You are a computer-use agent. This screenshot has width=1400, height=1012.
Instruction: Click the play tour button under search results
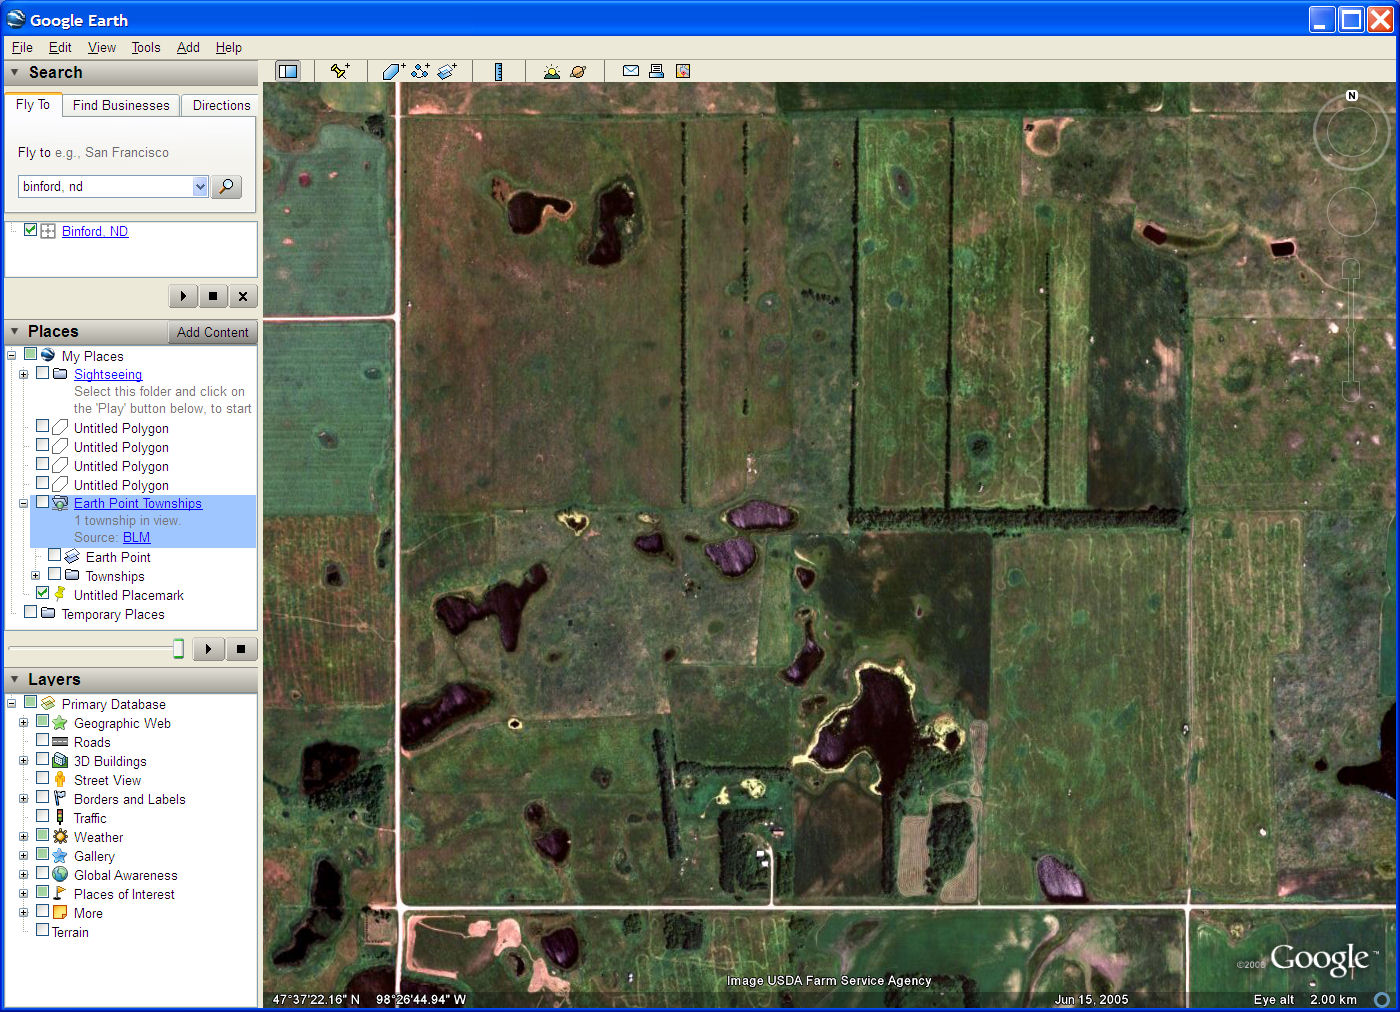[x=183, y=296]
